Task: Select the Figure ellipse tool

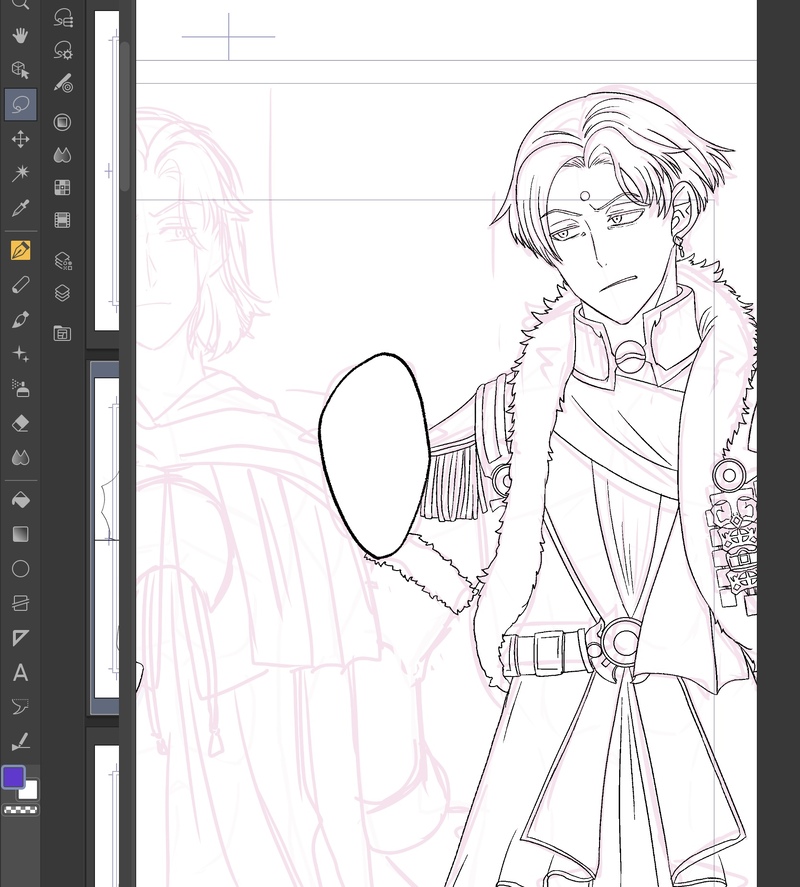Action: pos(20,569)
